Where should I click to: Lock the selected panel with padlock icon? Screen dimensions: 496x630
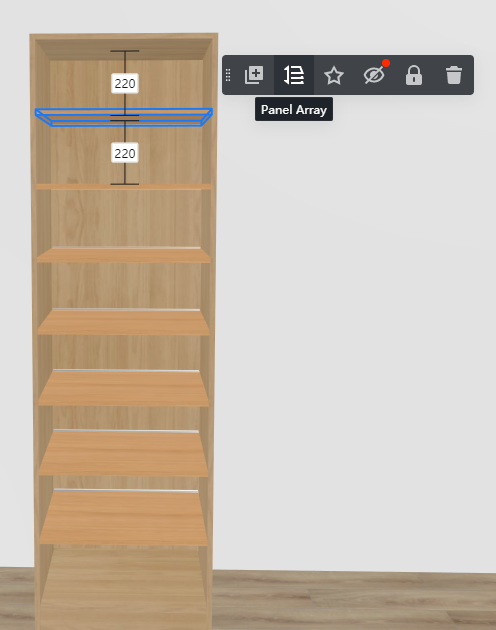(414, 75)
